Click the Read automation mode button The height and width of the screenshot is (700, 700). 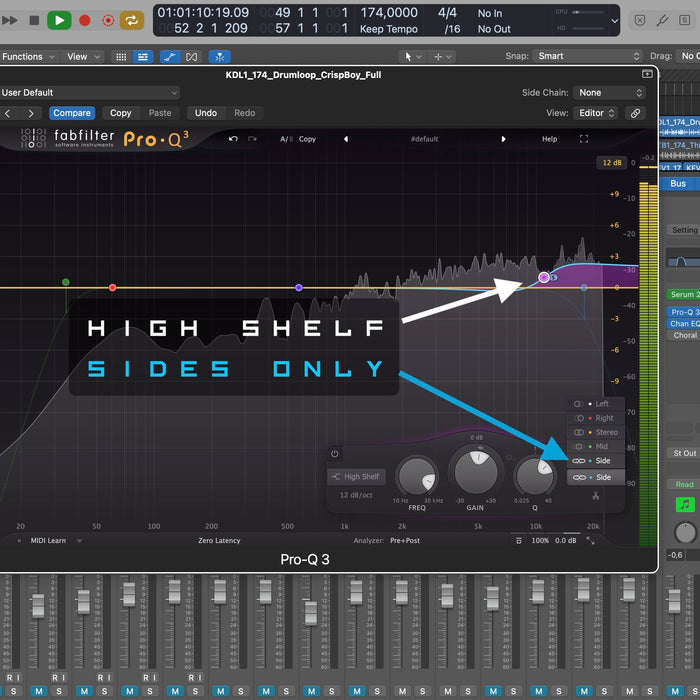pos(684,484)
